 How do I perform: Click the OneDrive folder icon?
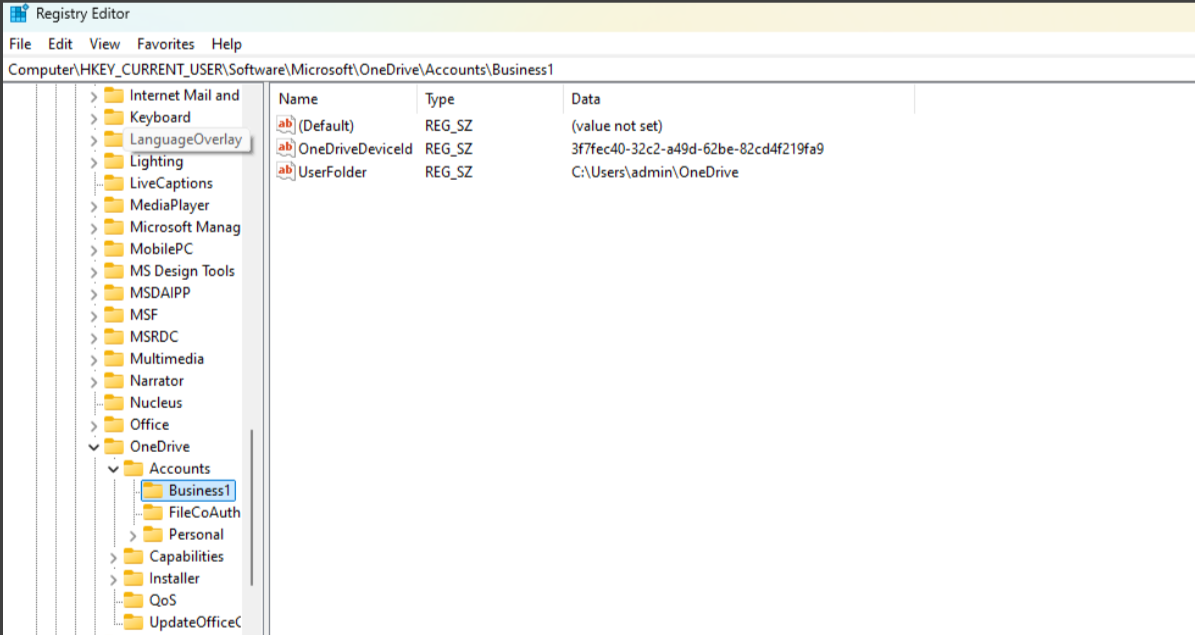pyautogui.click(x=114, y=447)
